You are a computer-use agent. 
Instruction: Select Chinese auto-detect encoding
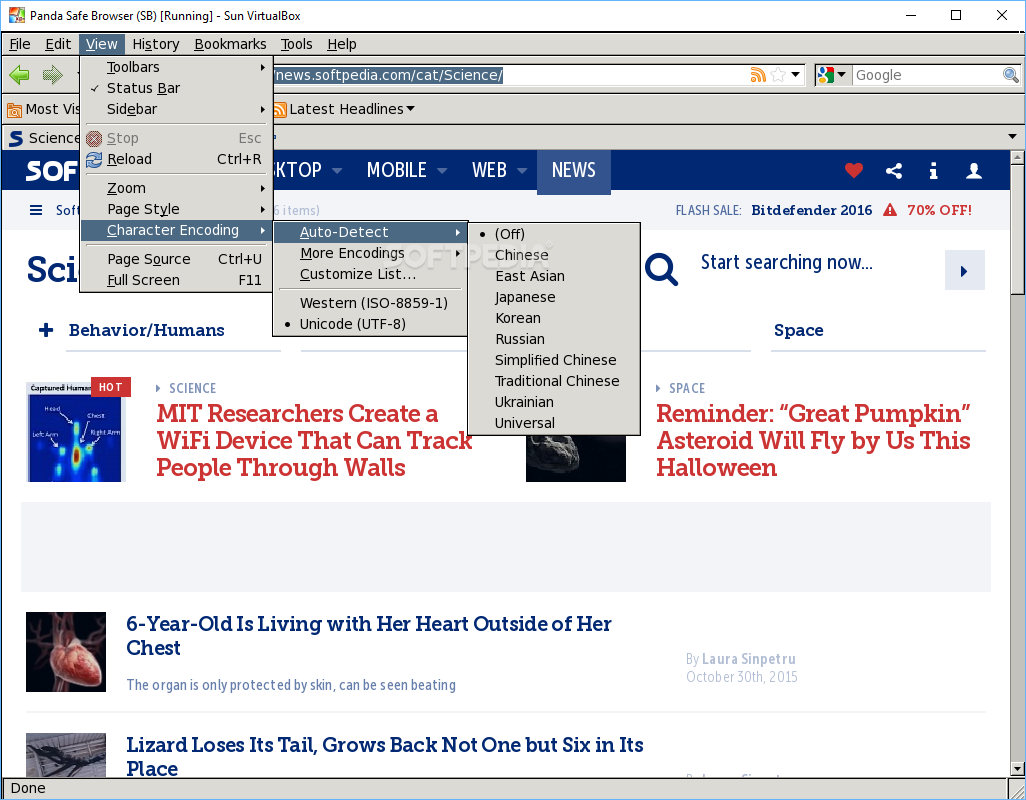pos(554,255)
